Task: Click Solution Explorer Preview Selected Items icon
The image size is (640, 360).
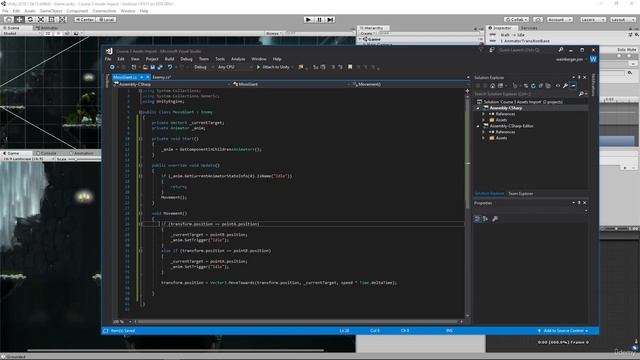Action: [x=573, y=86]
